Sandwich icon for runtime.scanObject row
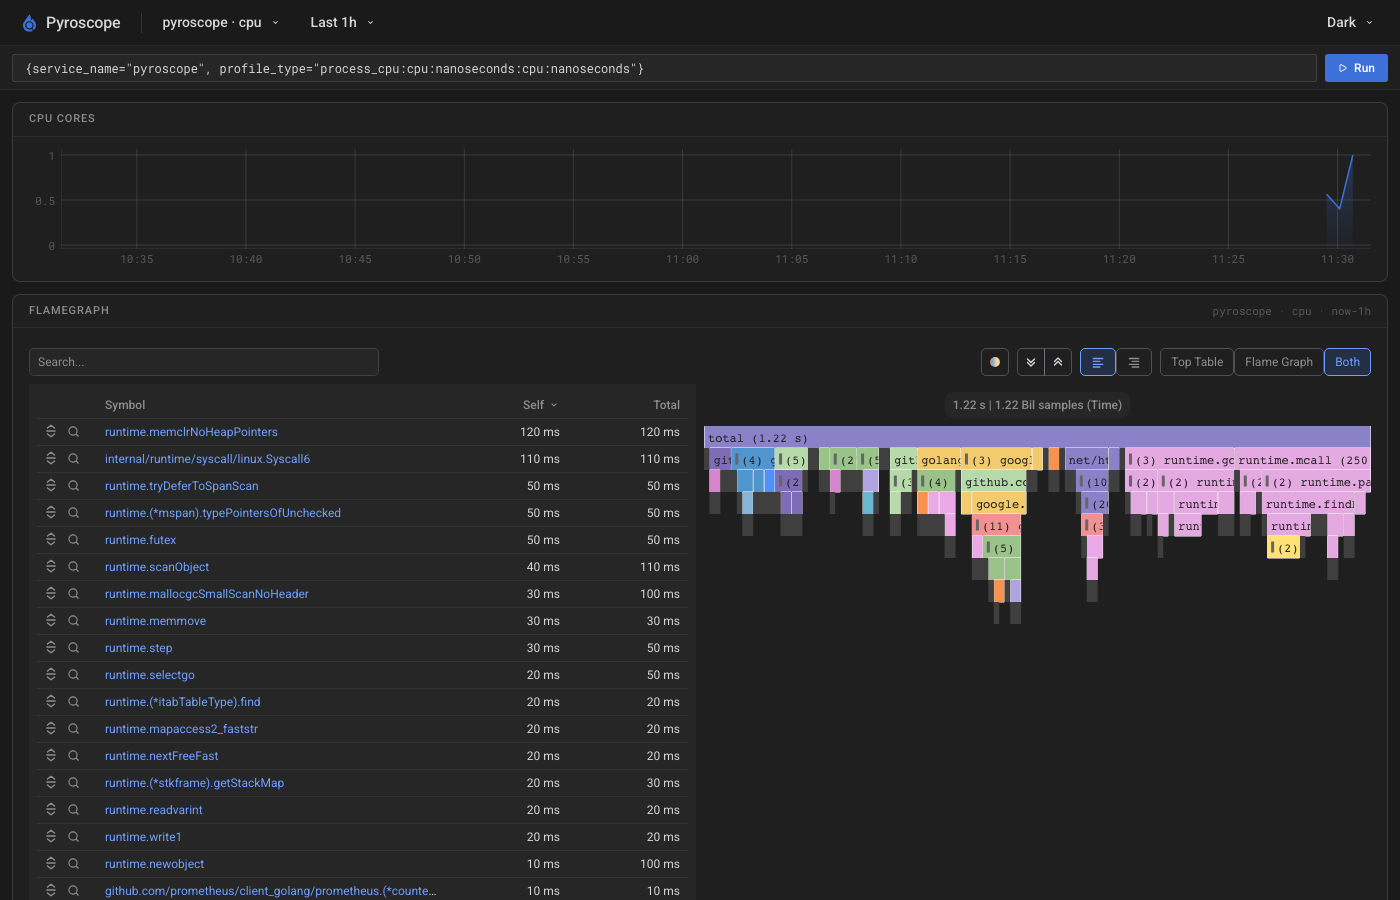The image size is (1400, 900). (x=51, y=567)
